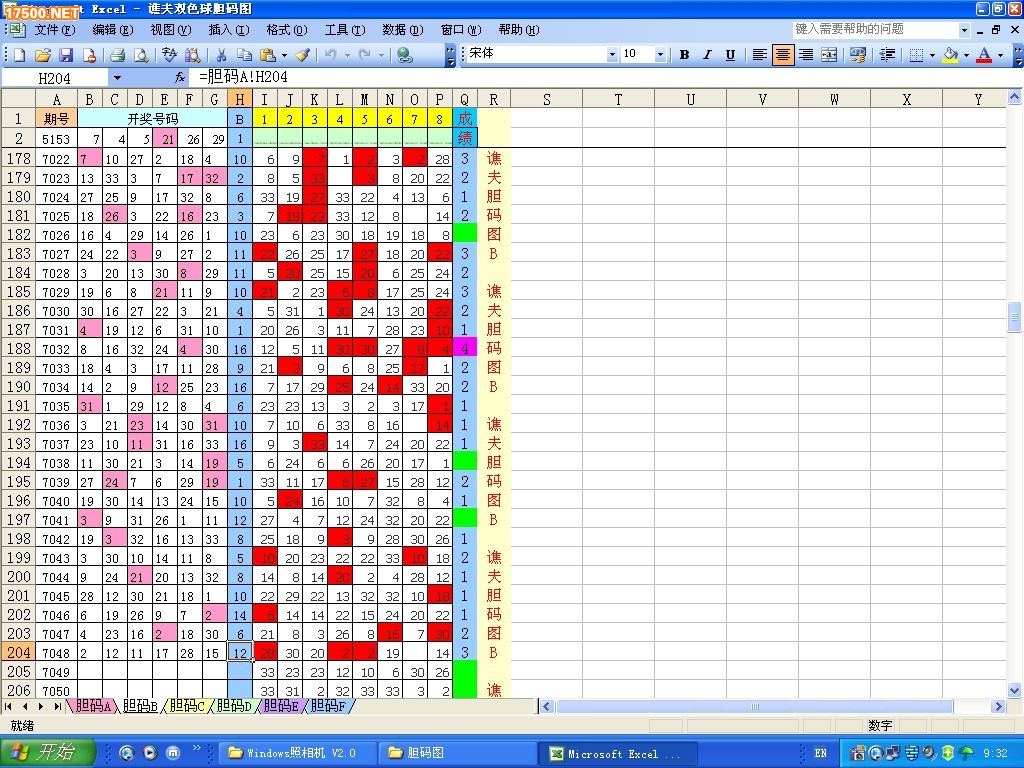1024x768 pixels.
Task: Insert a hyperlink with the globe icon
Action: coord(405,56)
